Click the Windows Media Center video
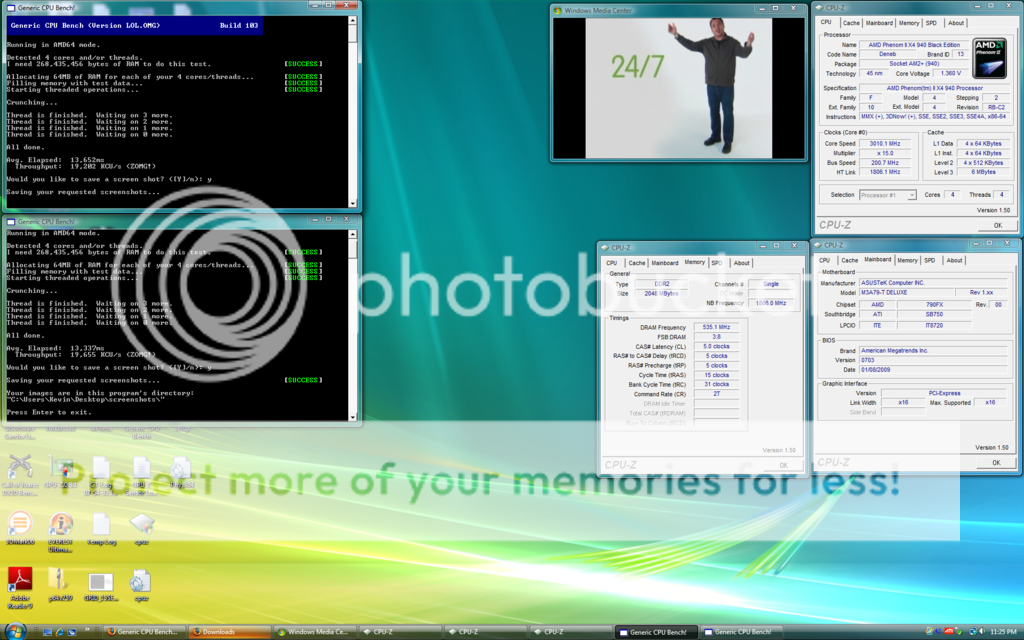Screen dimensions: 1024x640 pyautogui.click(x=679, y=88)
